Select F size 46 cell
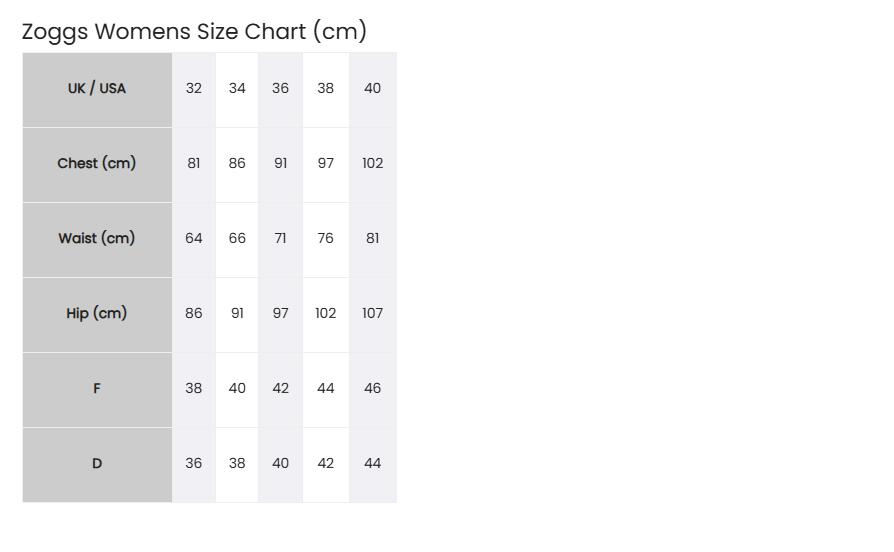894x552 pixels. click(x=373, y=389)
